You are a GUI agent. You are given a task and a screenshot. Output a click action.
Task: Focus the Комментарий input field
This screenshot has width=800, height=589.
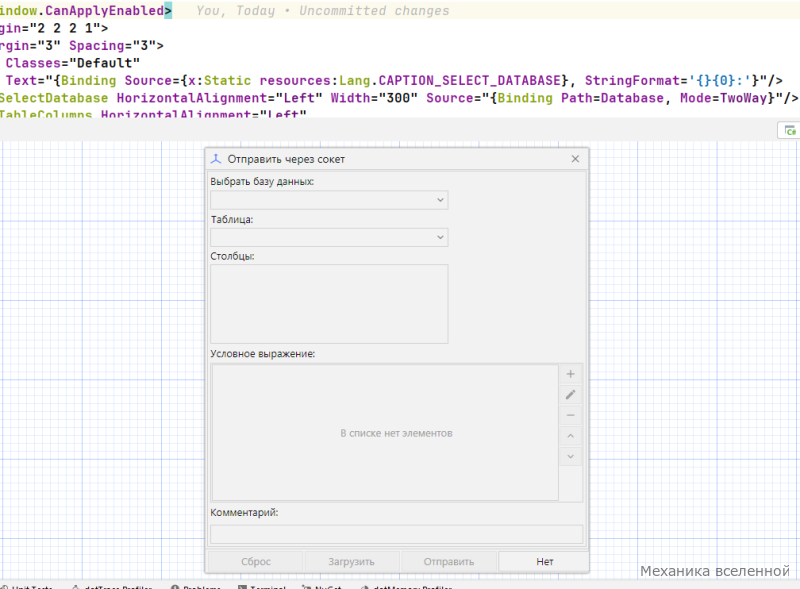(396, 534)
